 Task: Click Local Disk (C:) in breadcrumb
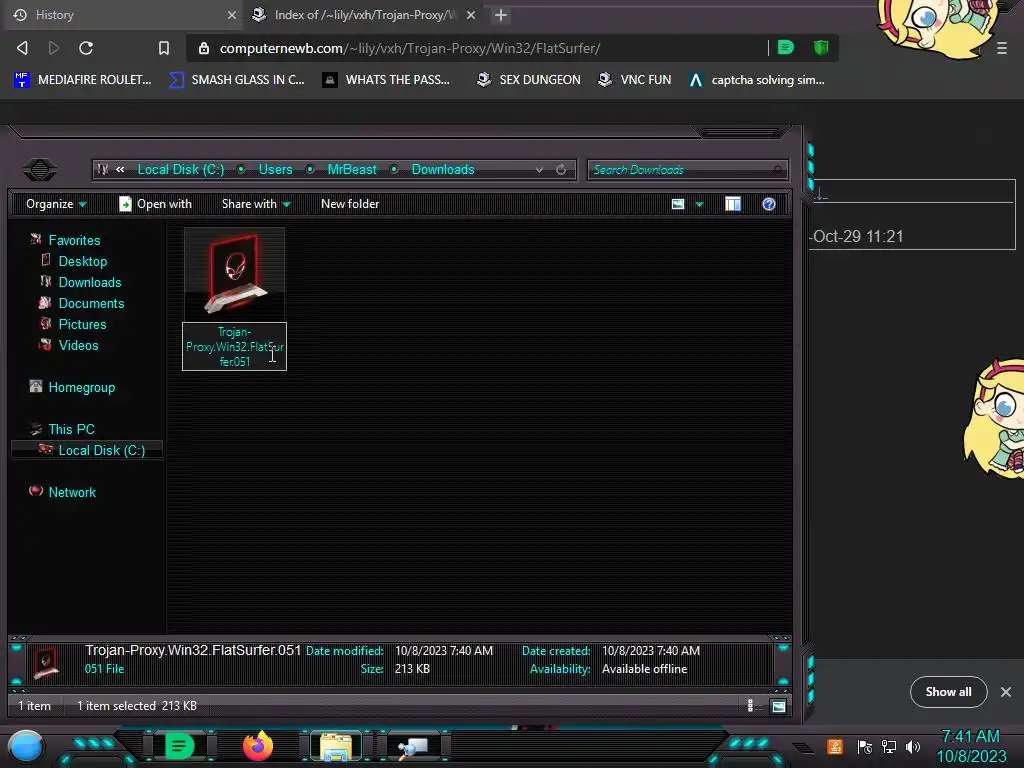tap(180, 169)
